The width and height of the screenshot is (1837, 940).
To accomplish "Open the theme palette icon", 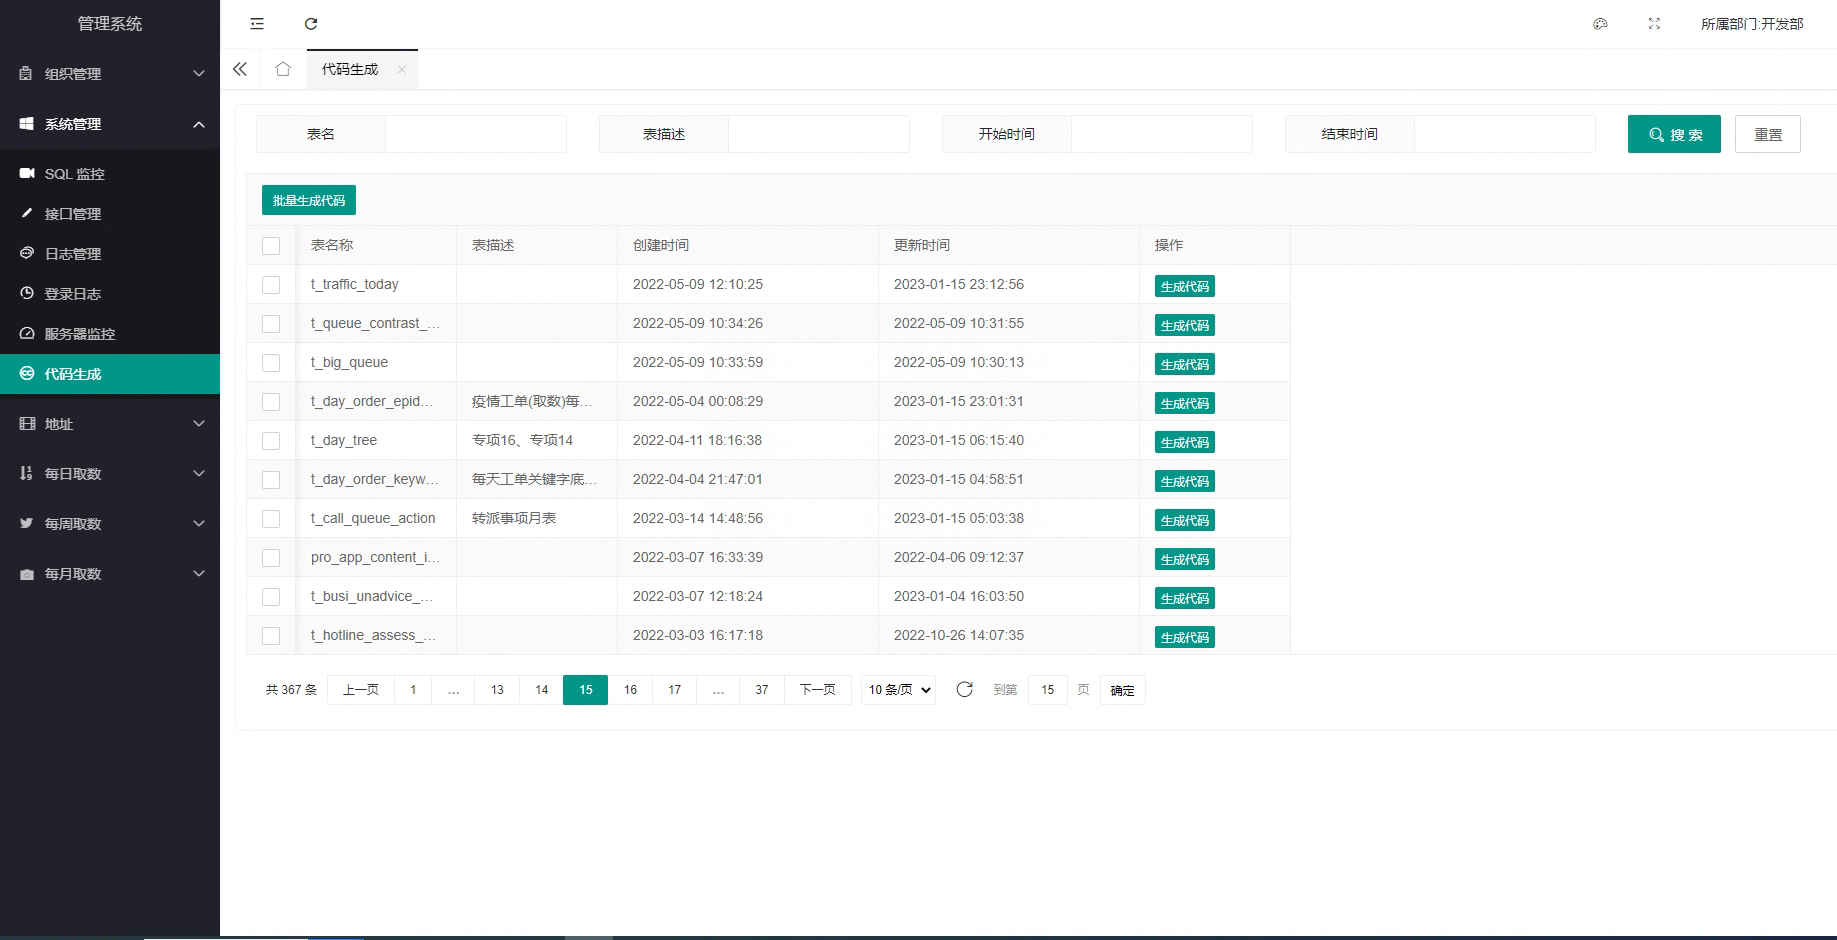I will [1600, 24].
